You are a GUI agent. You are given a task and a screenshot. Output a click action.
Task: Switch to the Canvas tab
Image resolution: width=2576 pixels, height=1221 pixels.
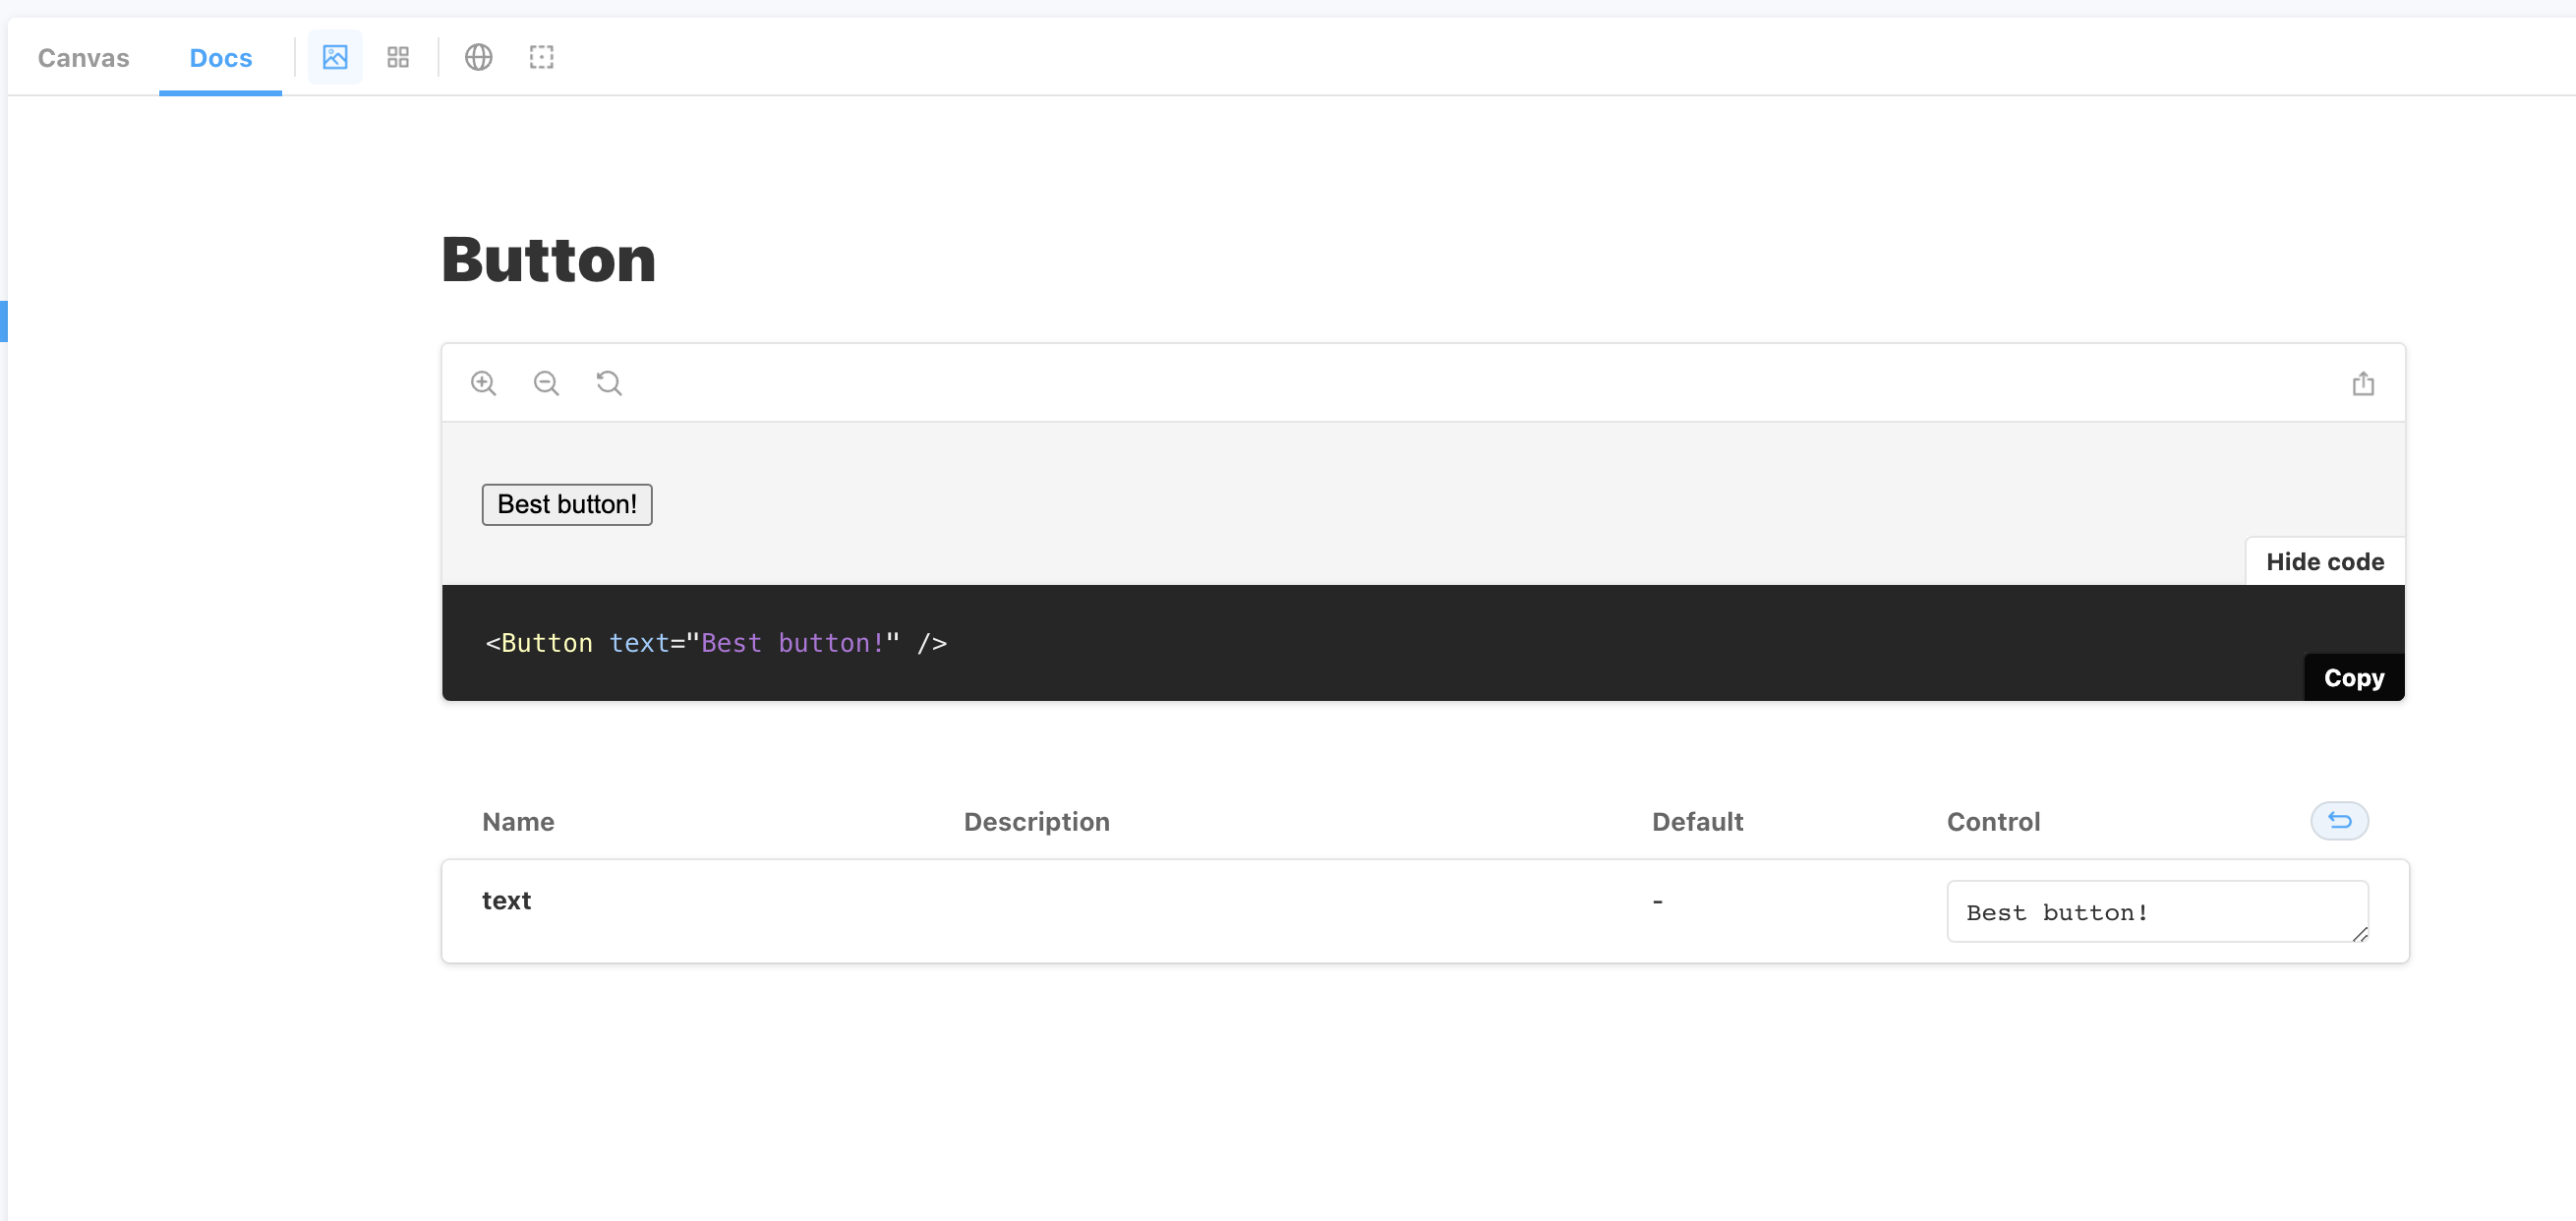(x=83, y=57)
